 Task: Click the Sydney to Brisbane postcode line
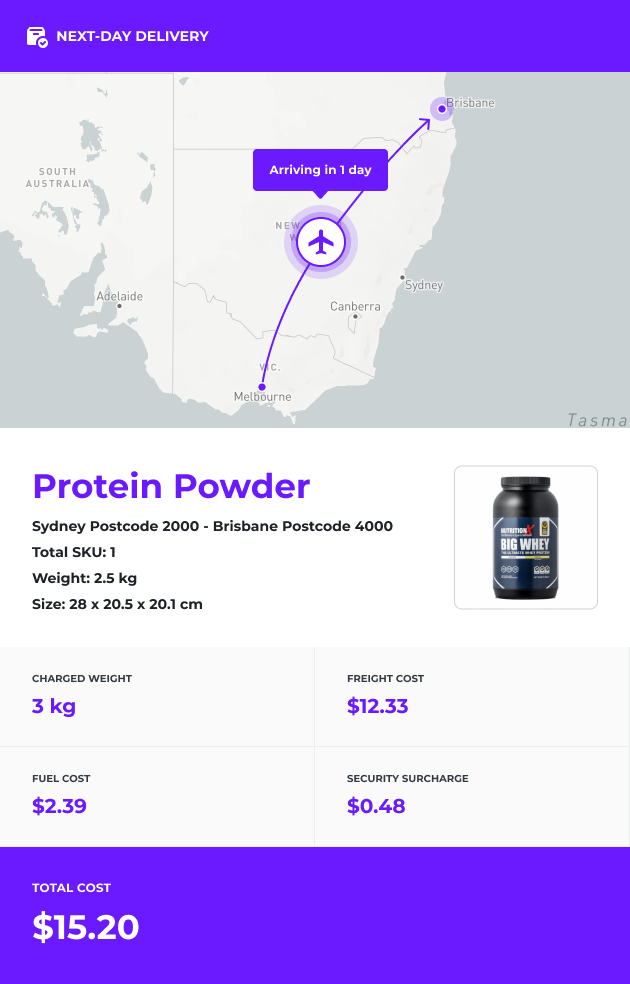[213, 526]
